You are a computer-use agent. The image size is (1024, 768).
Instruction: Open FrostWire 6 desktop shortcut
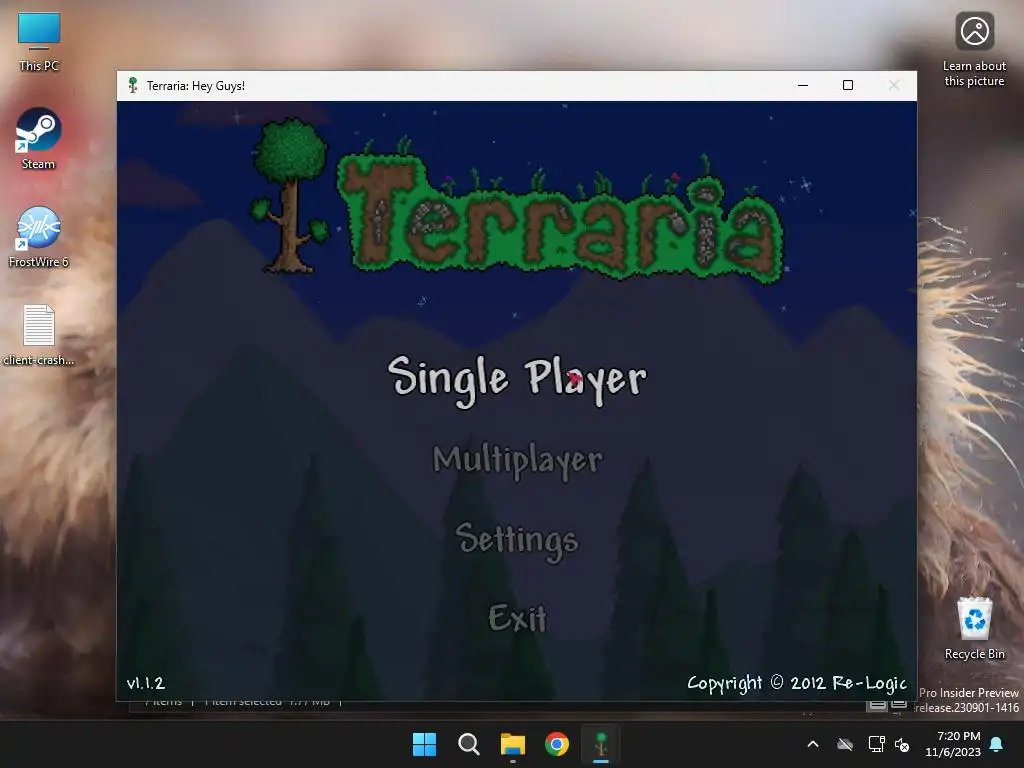click(39, 237)
